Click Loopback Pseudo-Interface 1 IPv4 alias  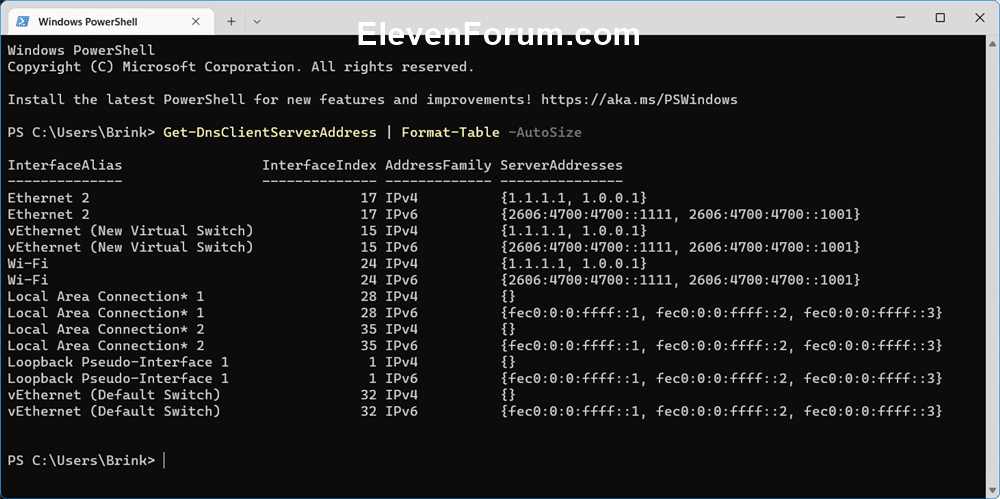click(118, 362)
